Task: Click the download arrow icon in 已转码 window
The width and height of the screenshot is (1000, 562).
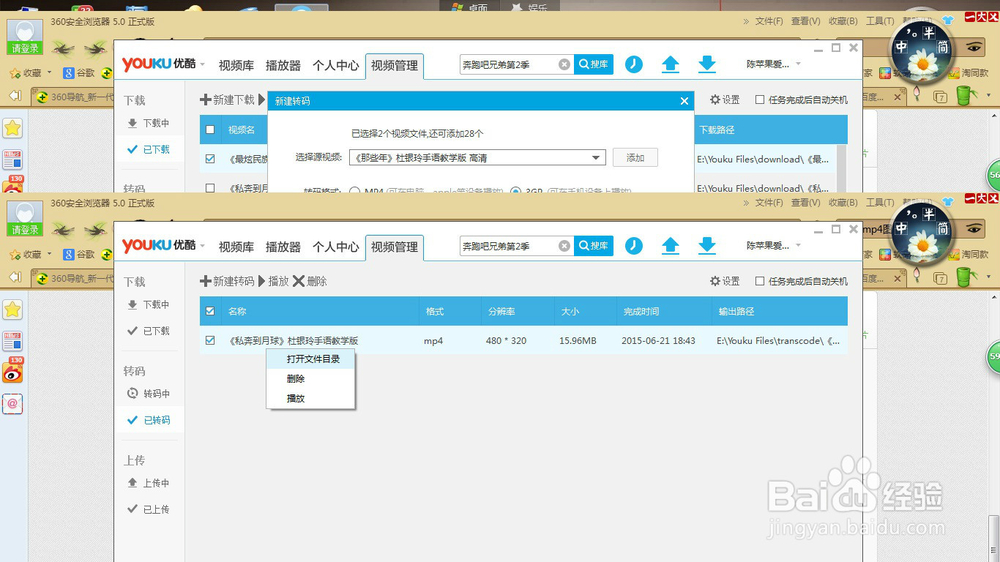Action: tap(707, 246)
